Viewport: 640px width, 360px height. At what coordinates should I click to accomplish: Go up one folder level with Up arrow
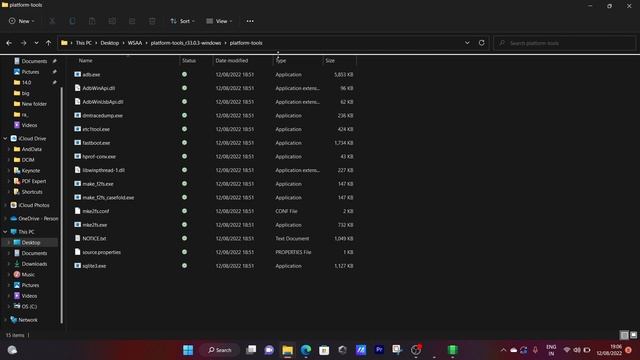click(48, 43)
